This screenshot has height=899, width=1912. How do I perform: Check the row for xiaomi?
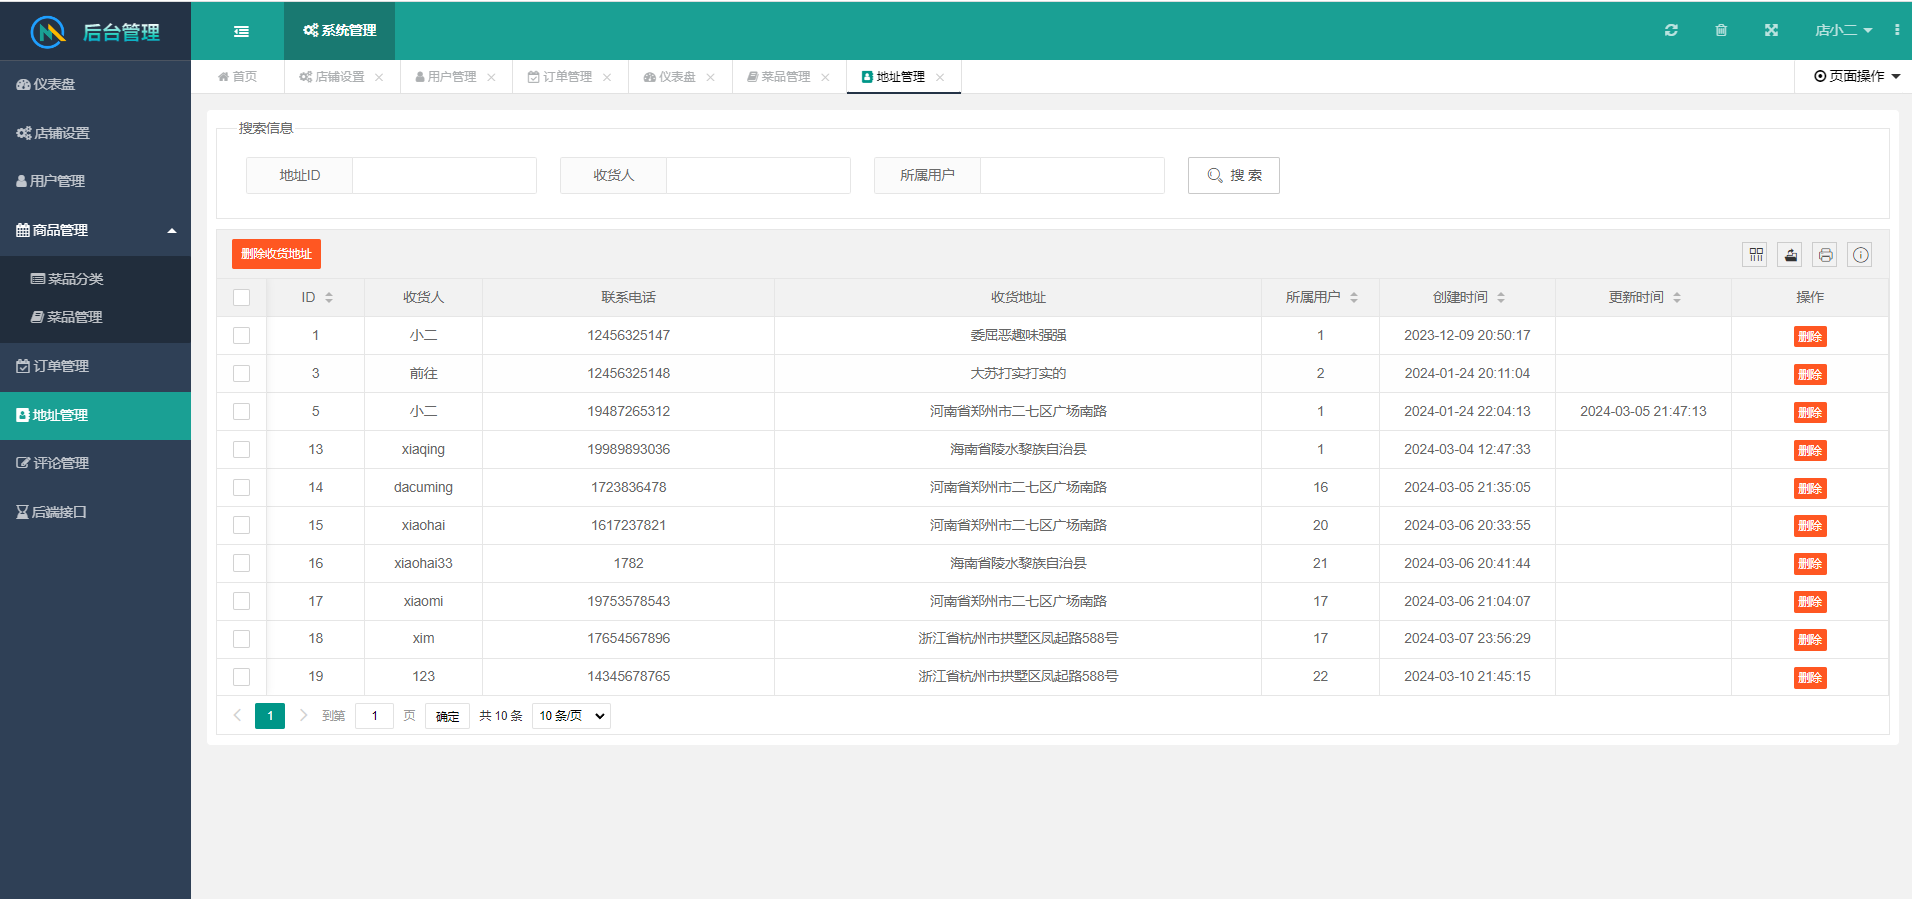241,601
